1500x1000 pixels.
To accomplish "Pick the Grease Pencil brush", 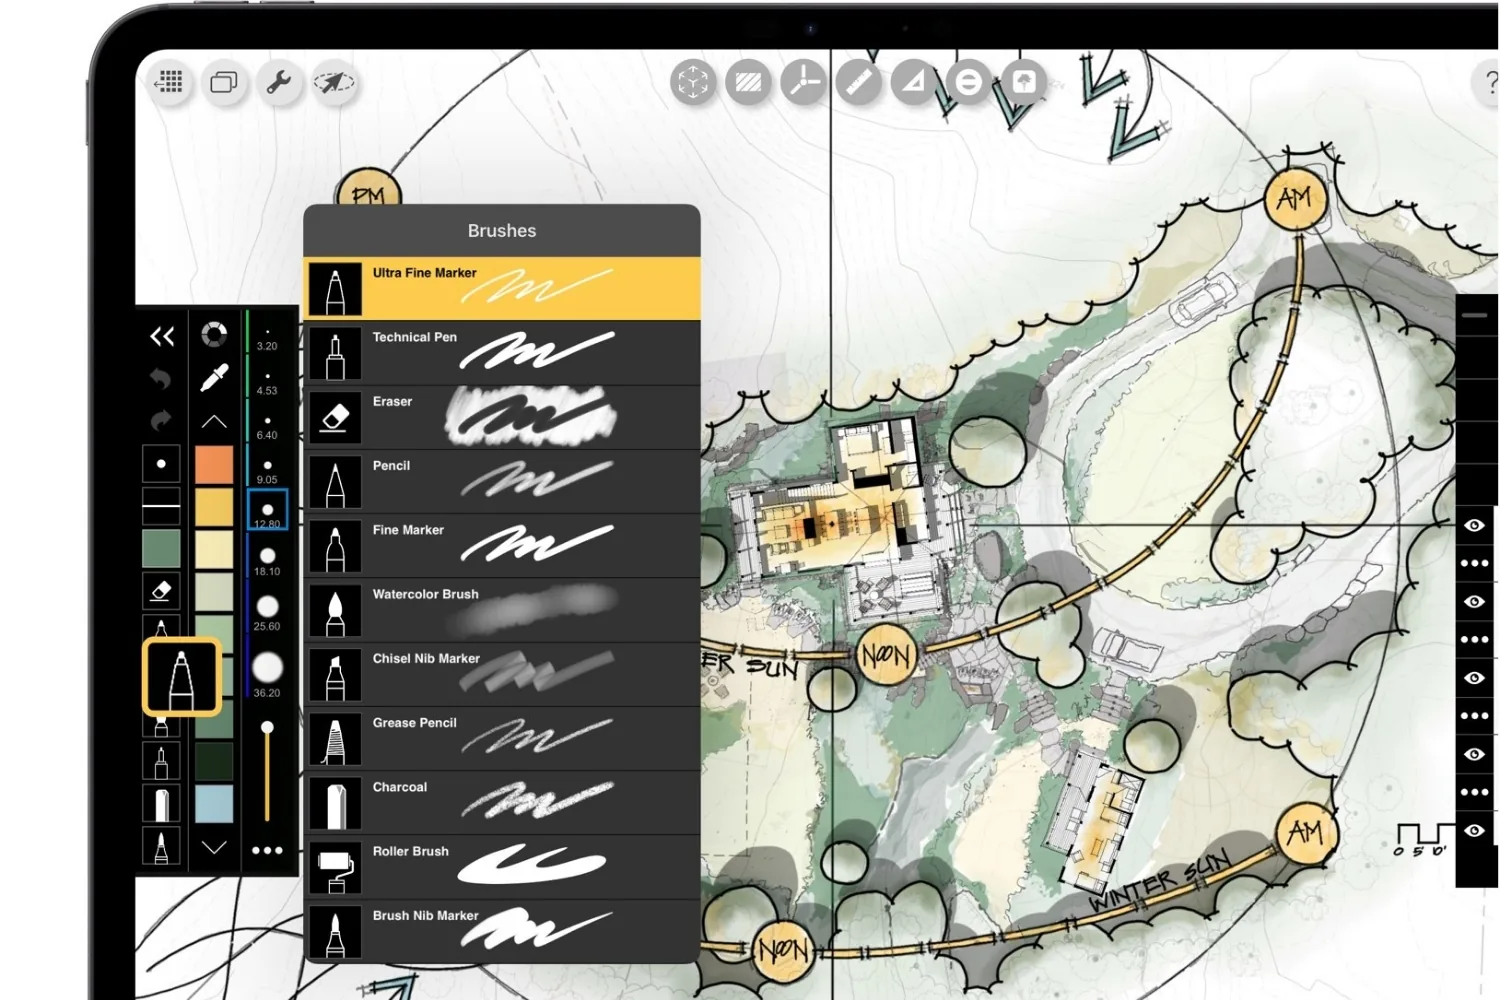I will coord(502,738).
